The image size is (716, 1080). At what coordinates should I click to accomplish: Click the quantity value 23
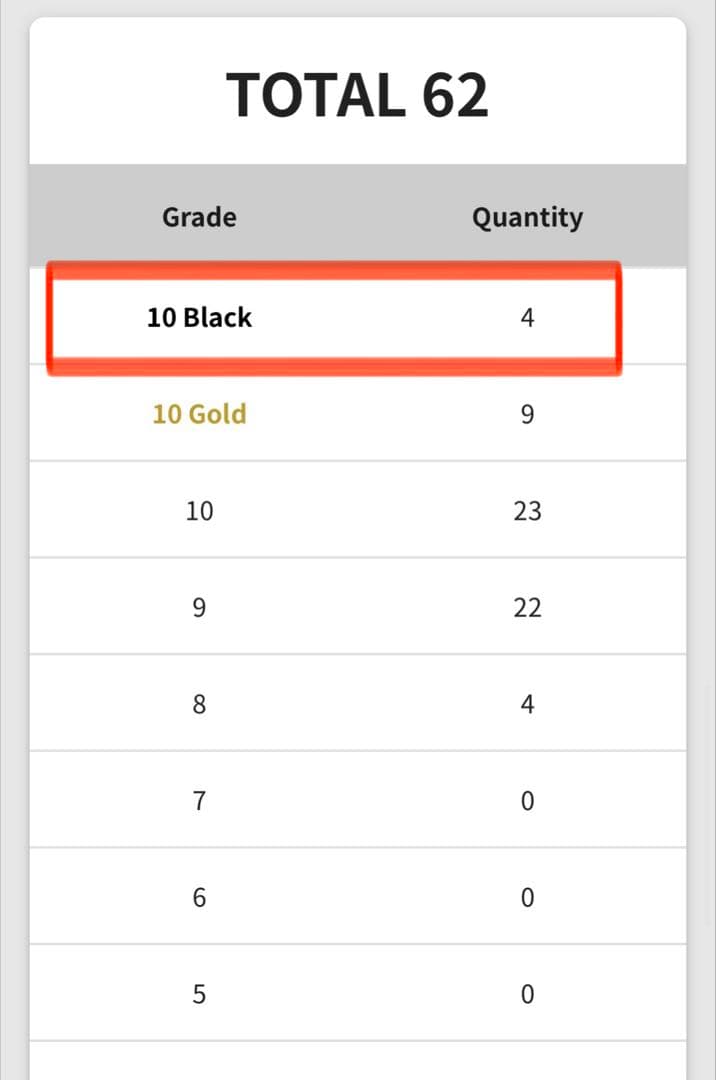click(x=527, y=511)
